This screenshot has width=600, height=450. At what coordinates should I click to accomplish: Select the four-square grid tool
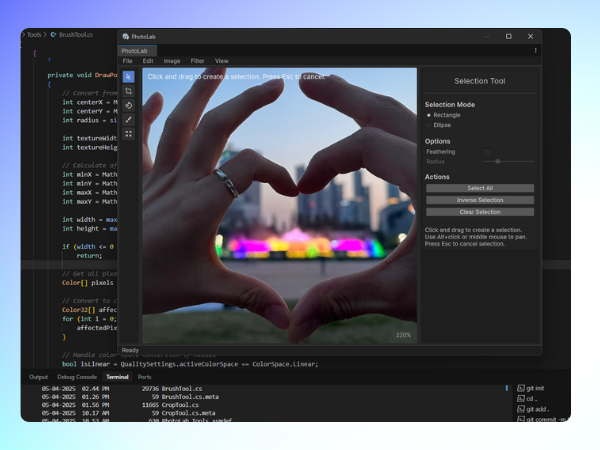129,134
